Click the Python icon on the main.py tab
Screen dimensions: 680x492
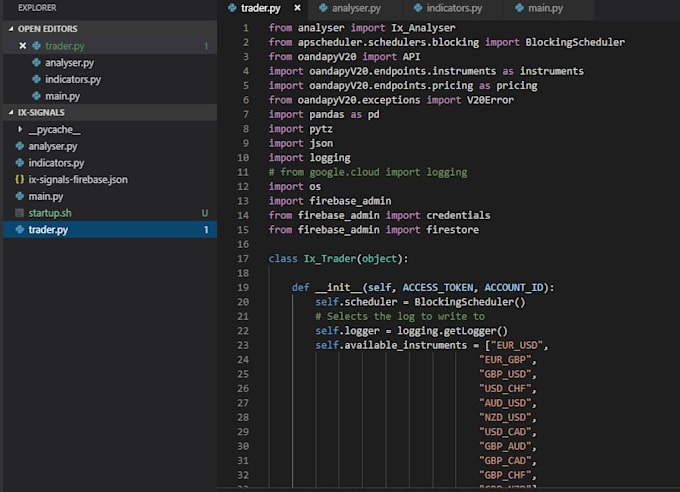pos(518,8)
